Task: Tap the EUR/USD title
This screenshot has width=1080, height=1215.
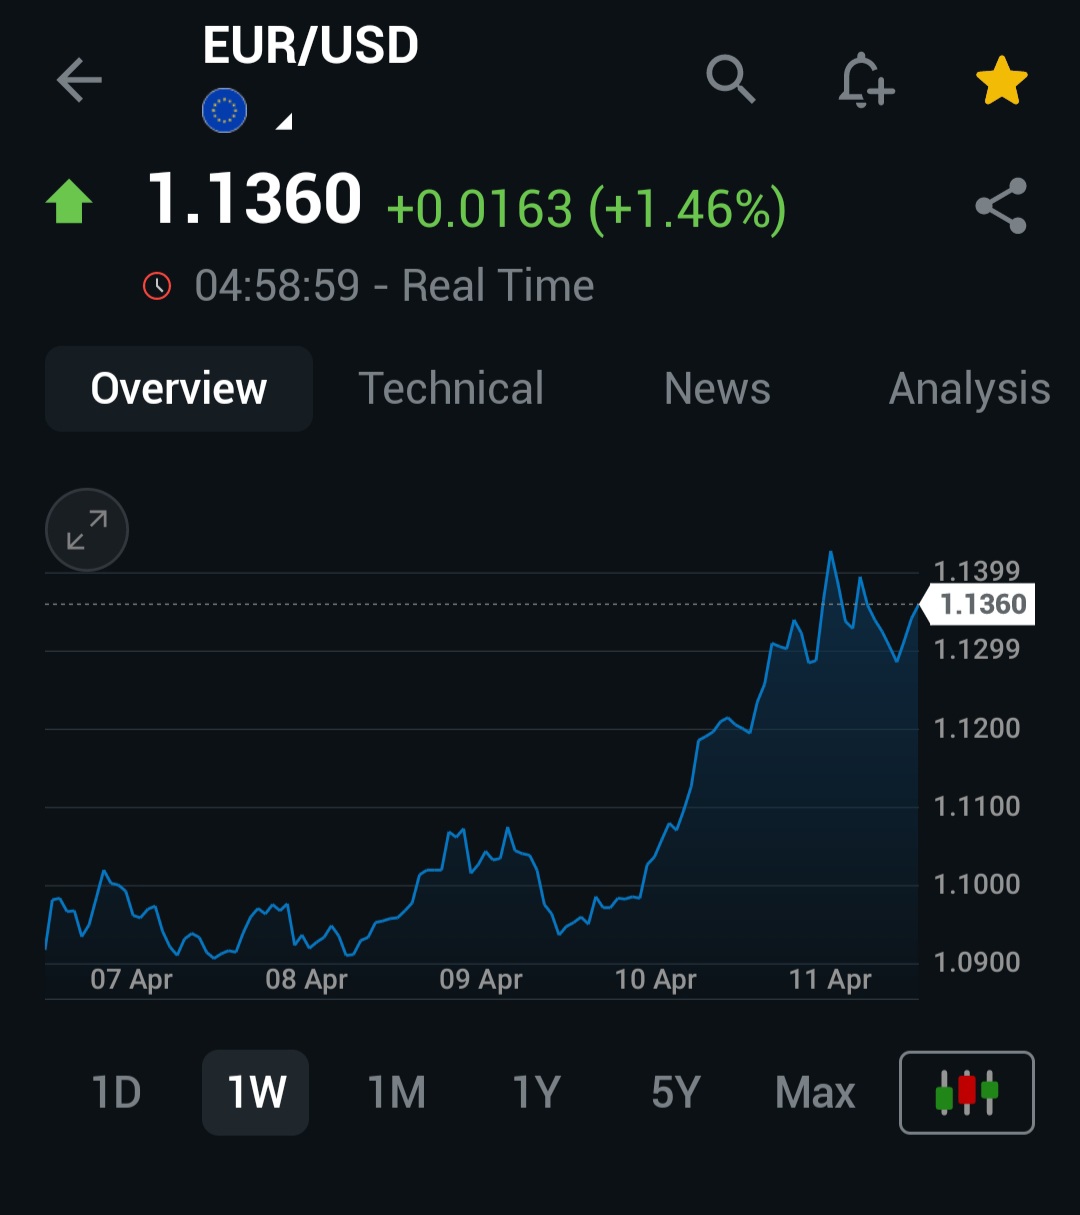Action: pyautogui.click(x=310, y=46)
